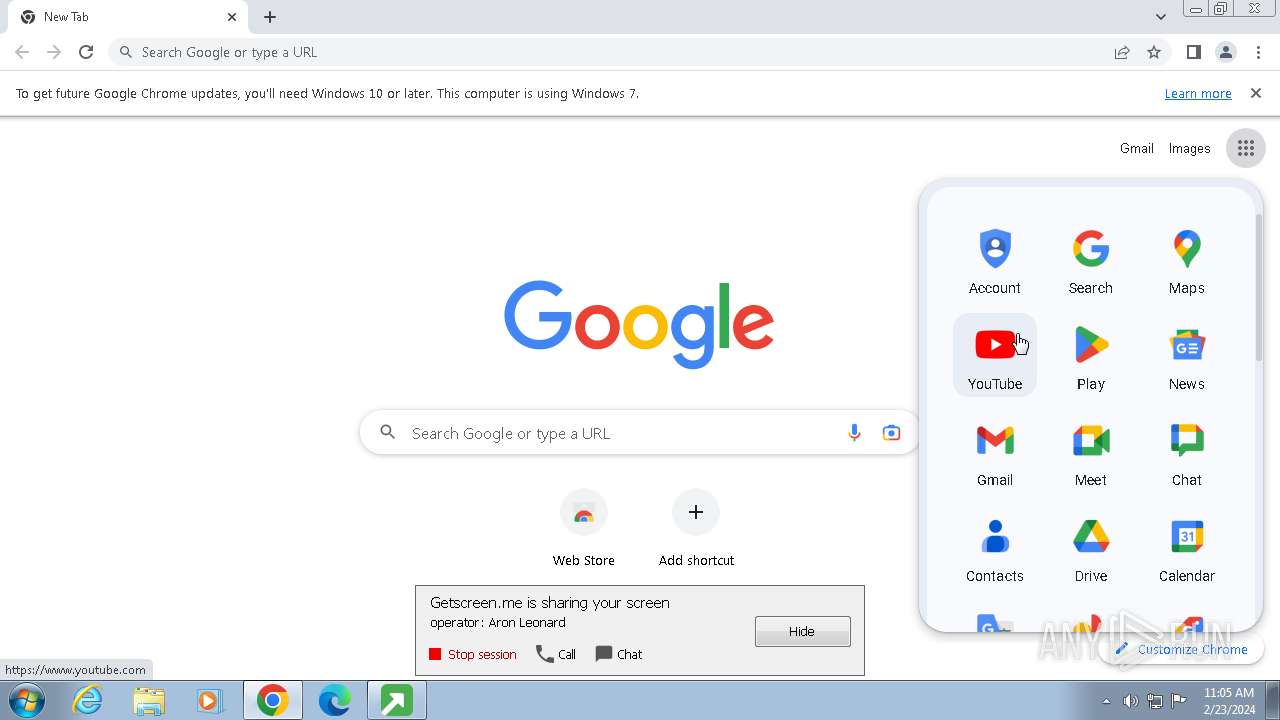Open a new tab with plus button
The width and height of the screenshot is (1280, 720).
[x=270, y=17]
